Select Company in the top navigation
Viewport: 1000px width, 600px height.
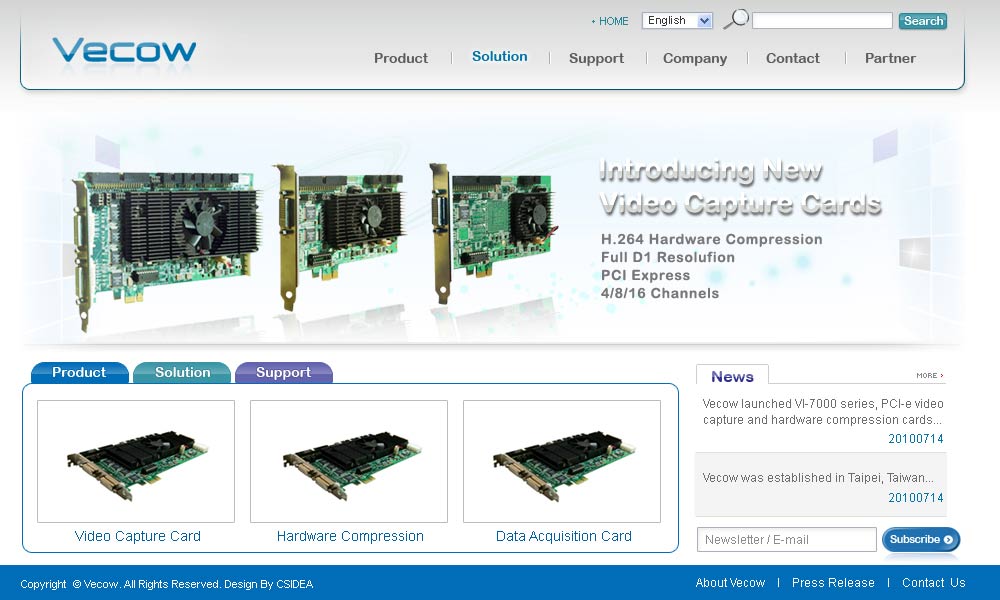(694, 58)
